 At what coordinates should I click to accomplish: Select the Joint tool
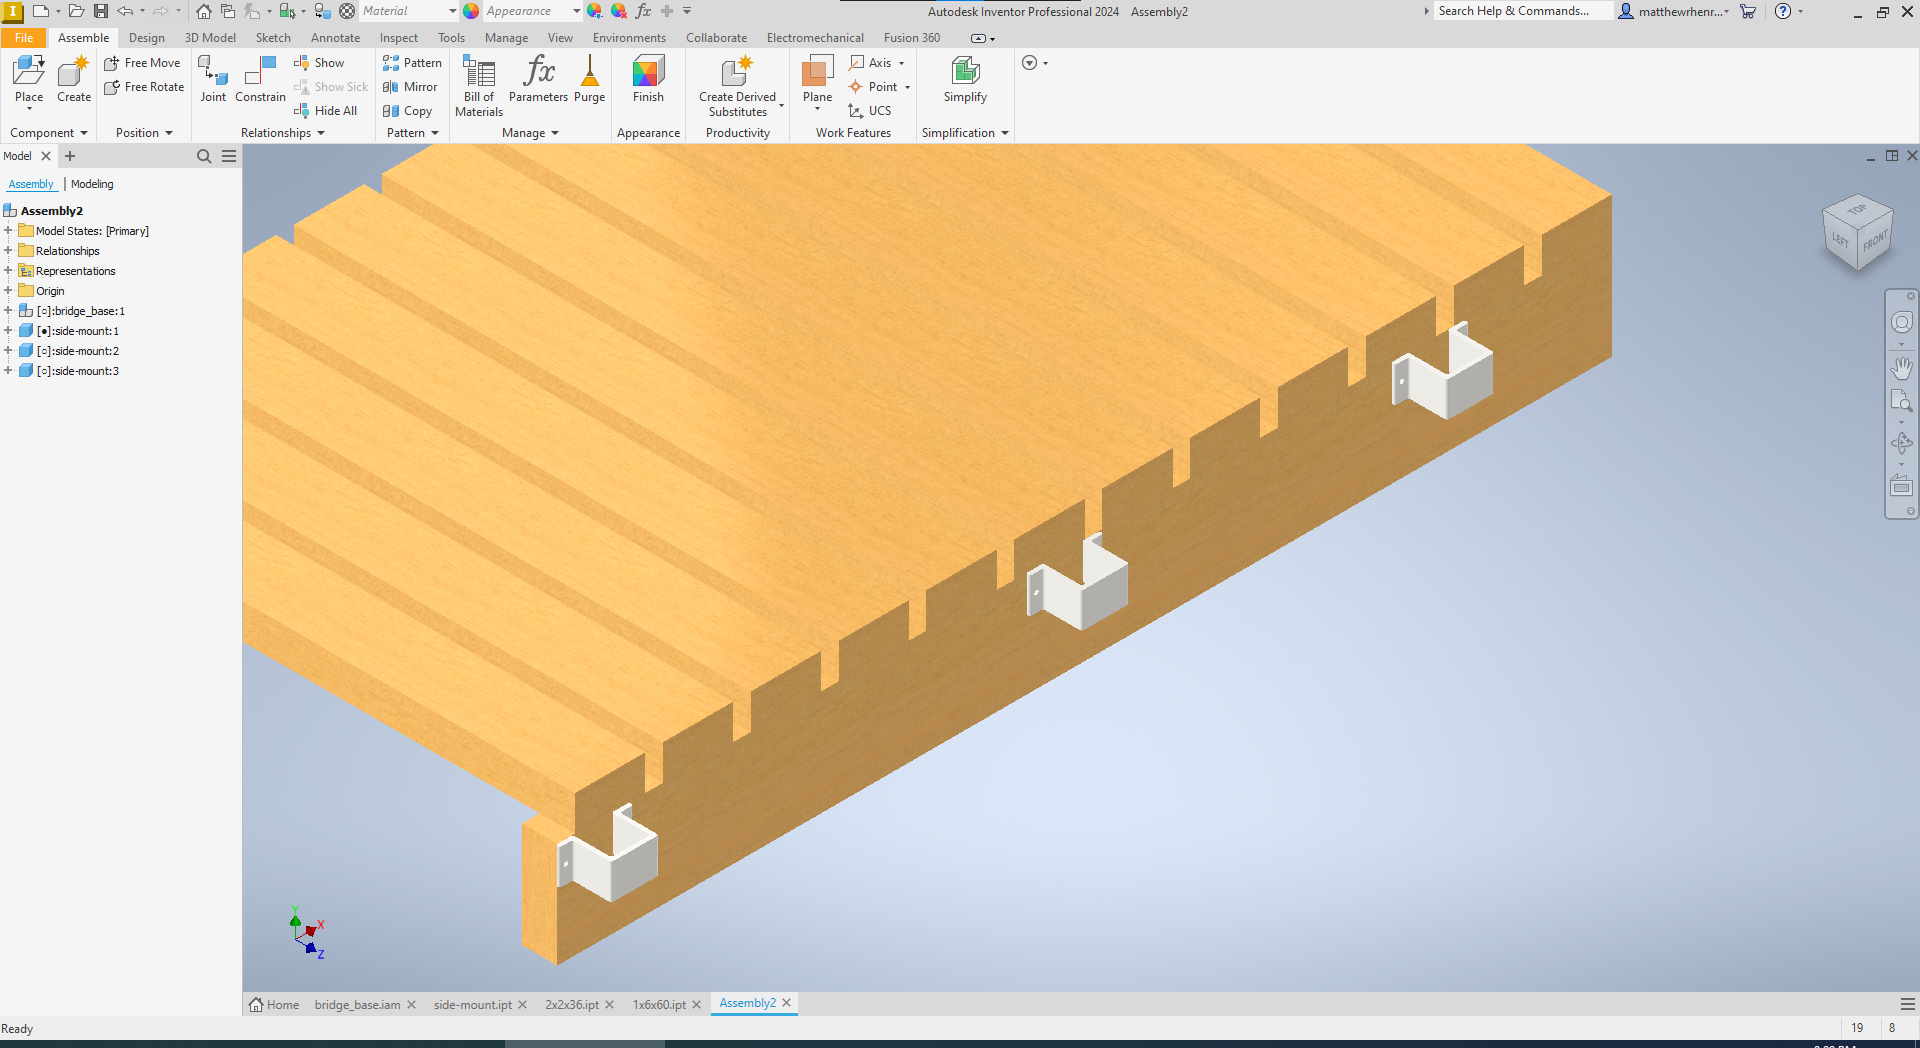(213, 78)
